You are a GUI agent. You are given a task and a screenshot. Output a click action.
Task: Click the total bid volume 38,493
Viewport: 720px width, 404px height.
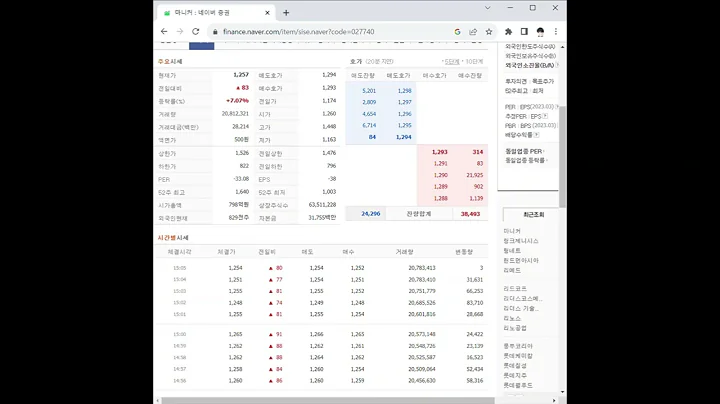tap(470, 214)
